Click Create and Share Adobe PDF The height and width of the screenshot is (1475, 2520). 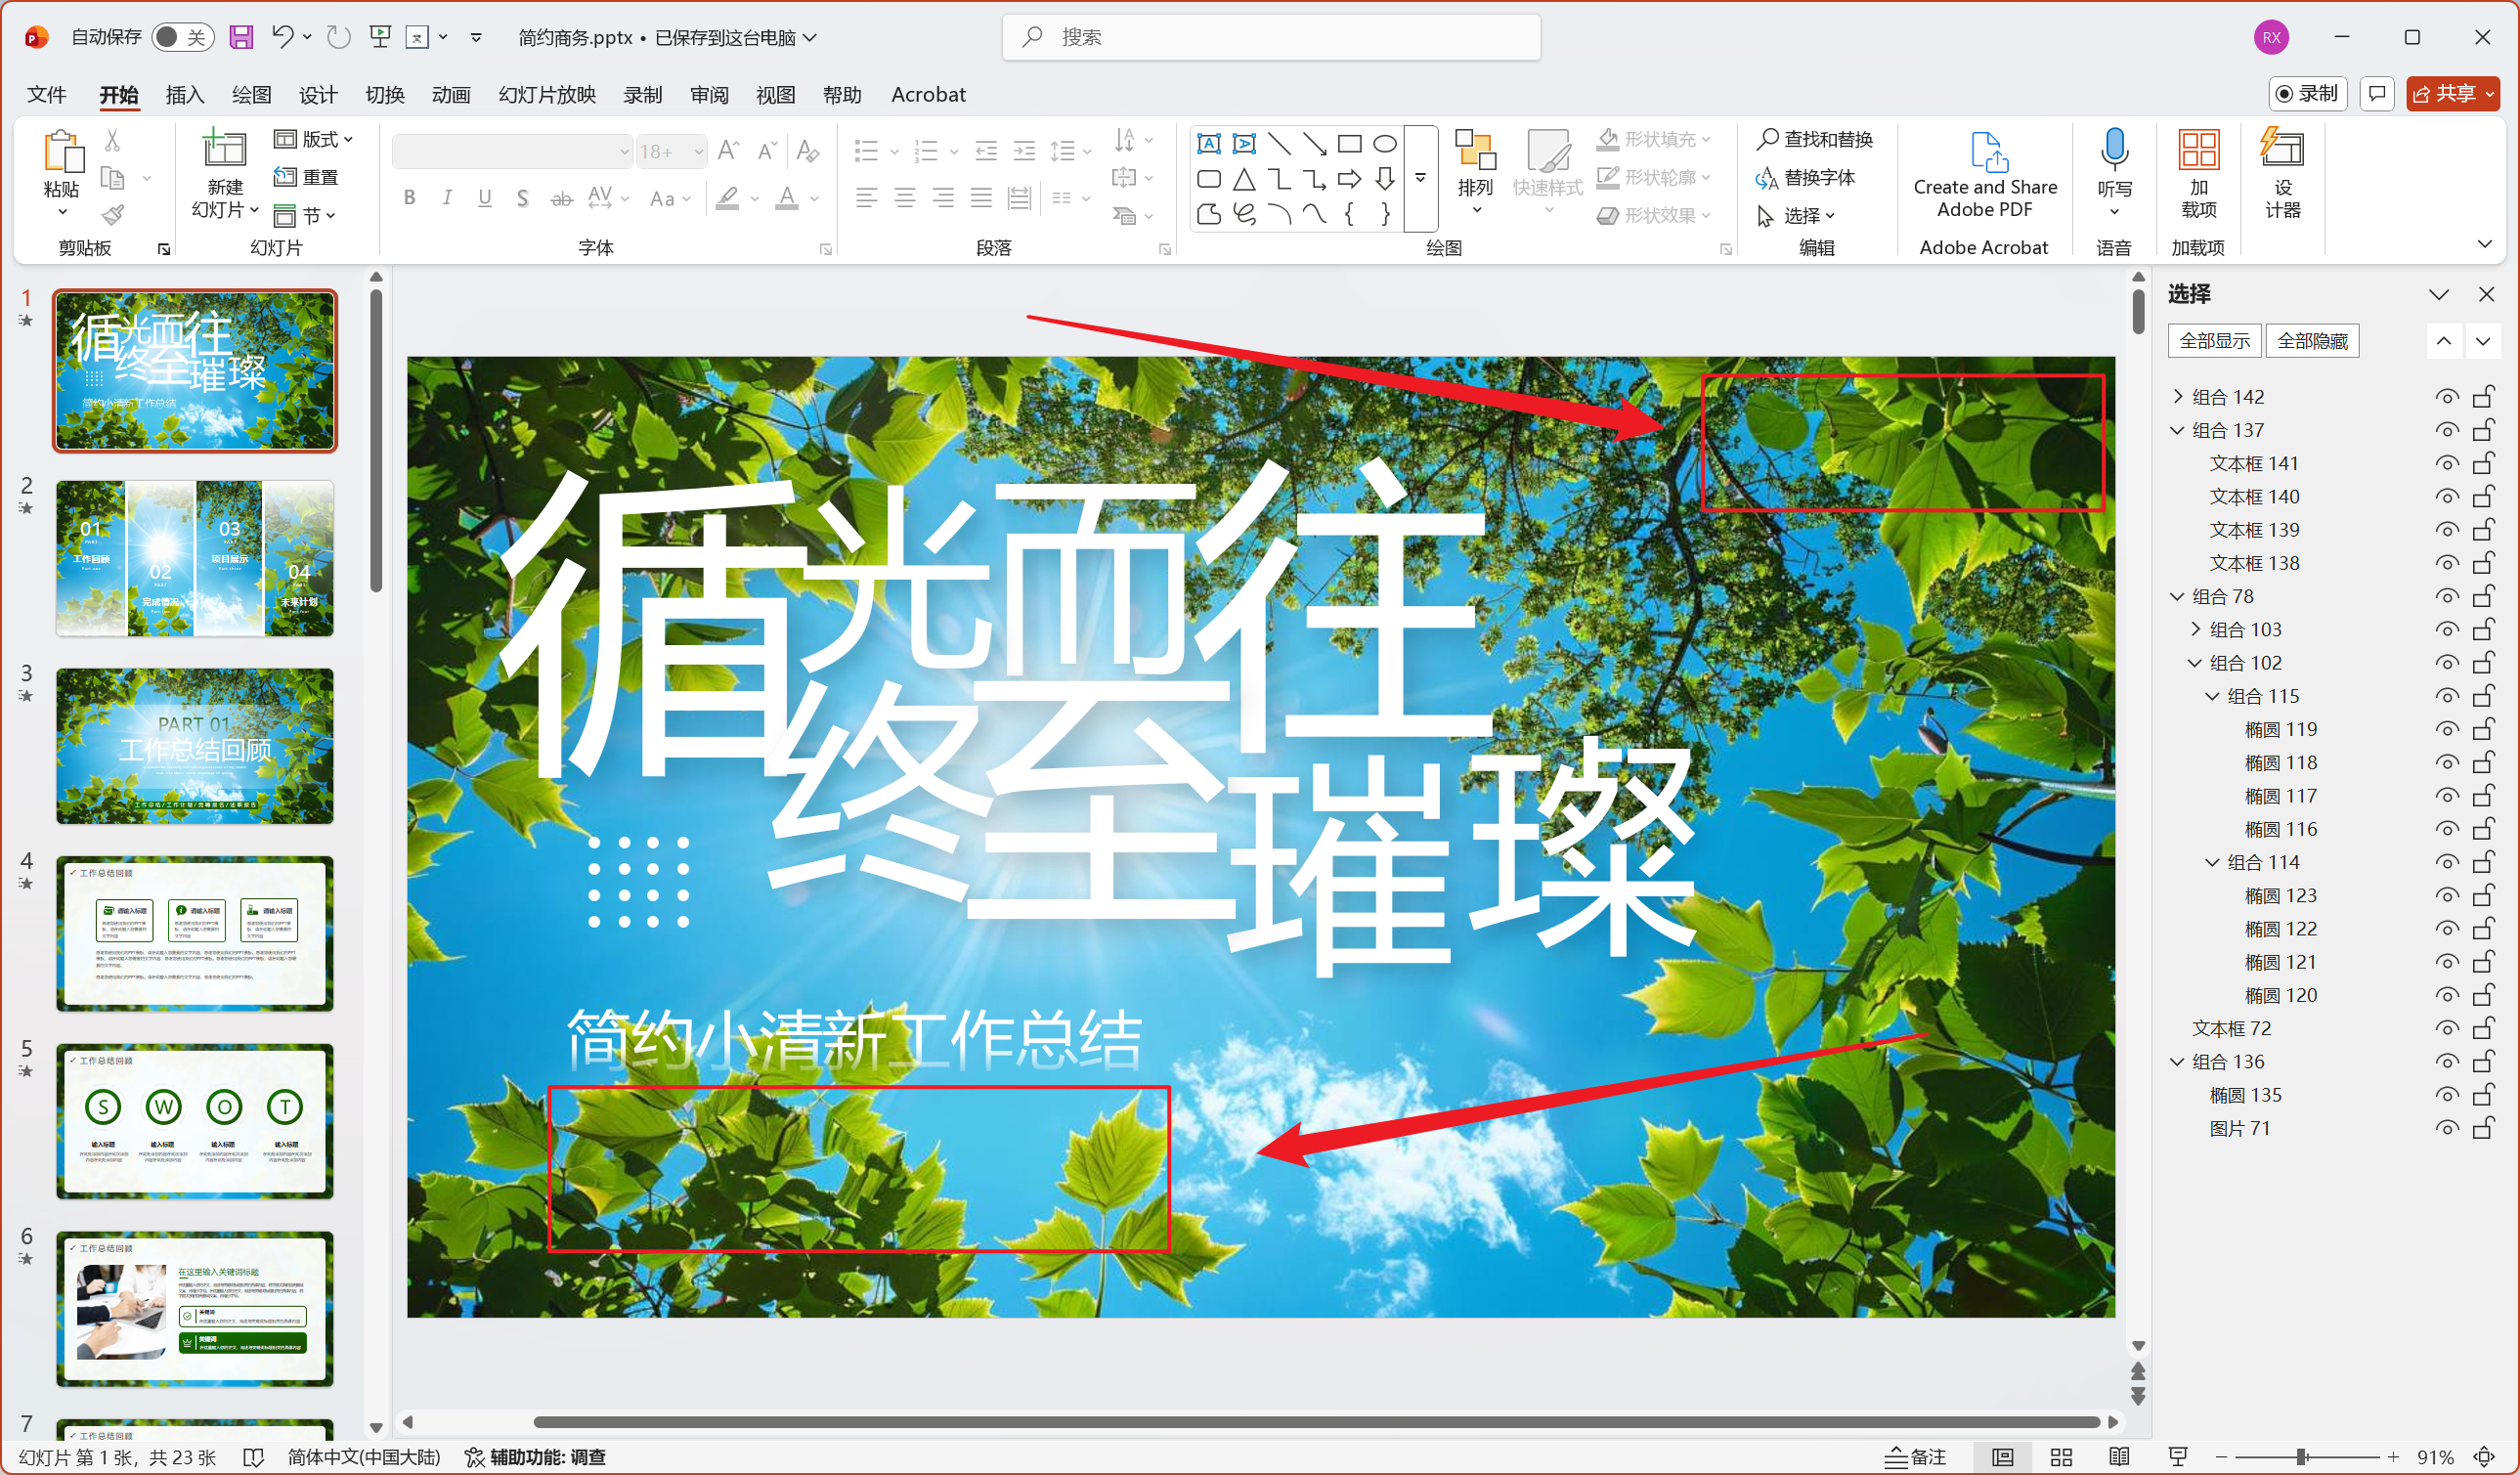coord(1986,180)
